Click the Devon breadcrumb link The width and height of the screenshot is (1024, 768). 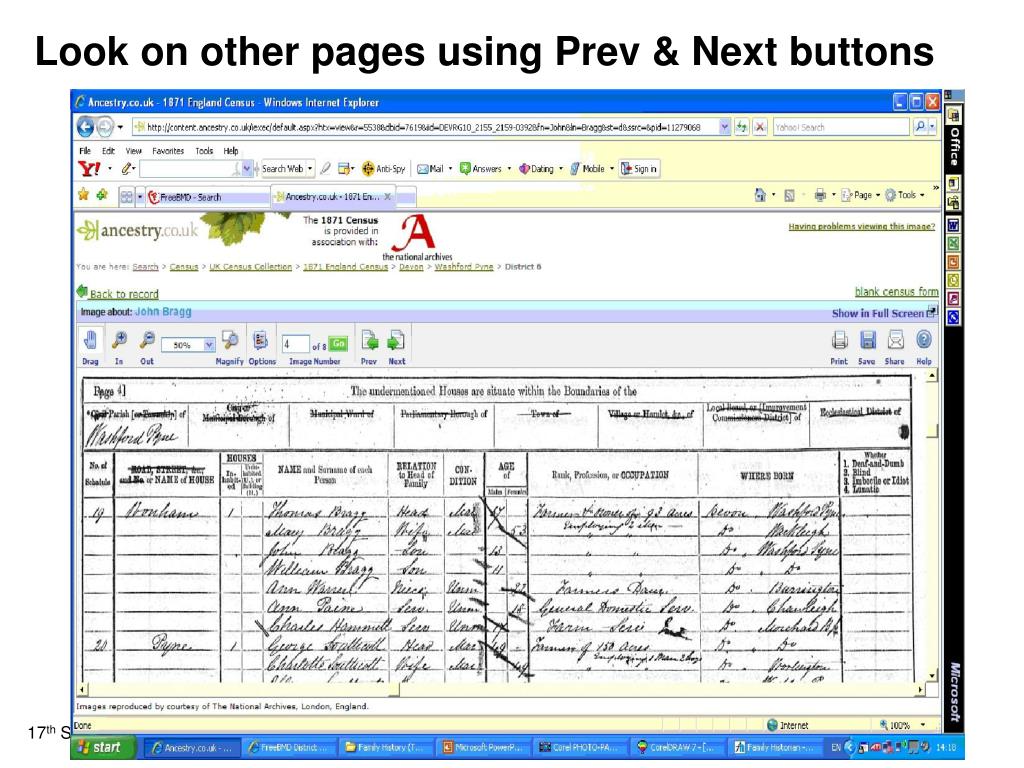pos(411,266)
